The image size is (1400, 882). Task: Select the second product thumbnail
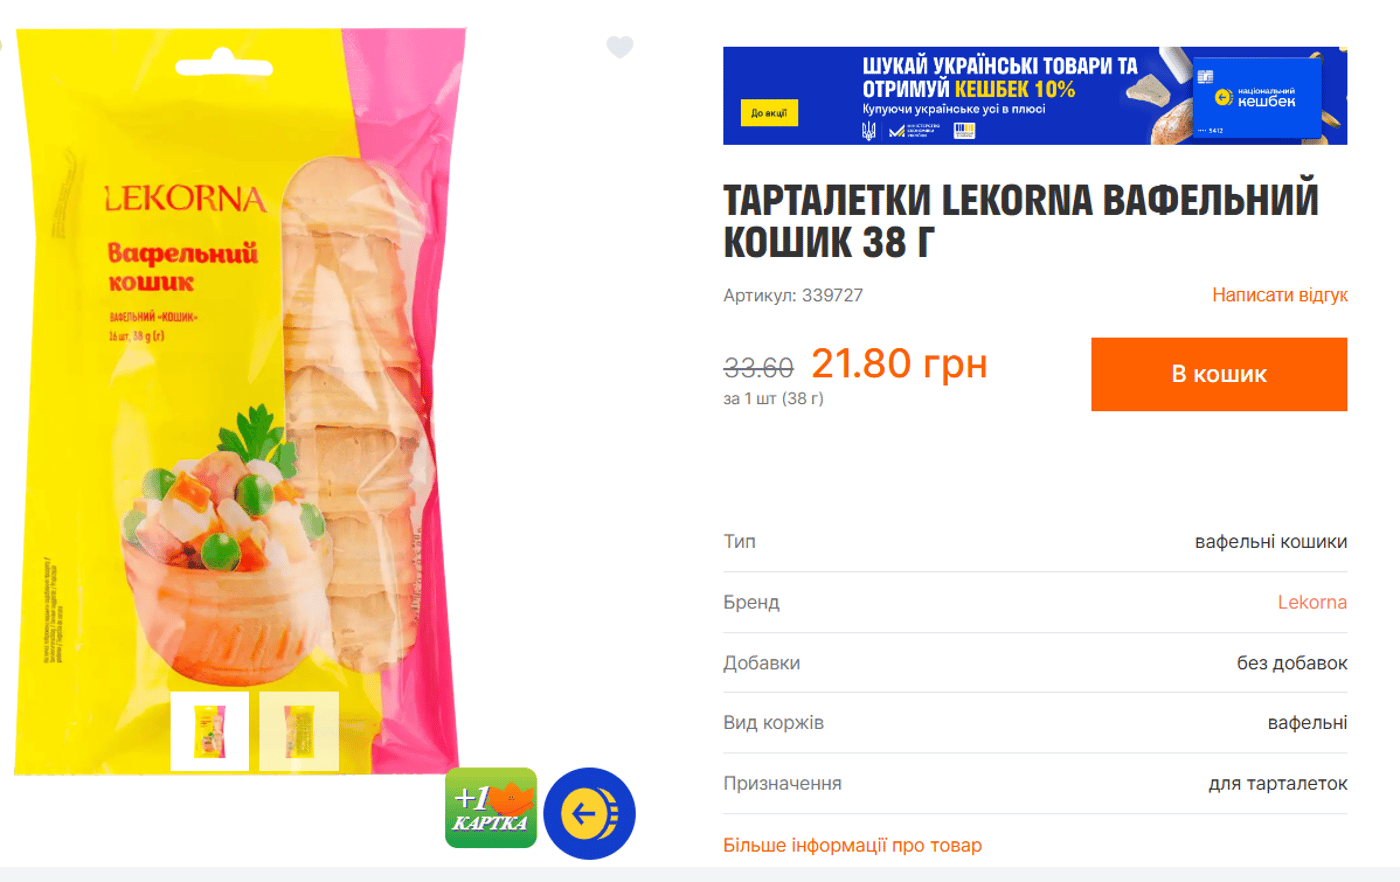299,731
